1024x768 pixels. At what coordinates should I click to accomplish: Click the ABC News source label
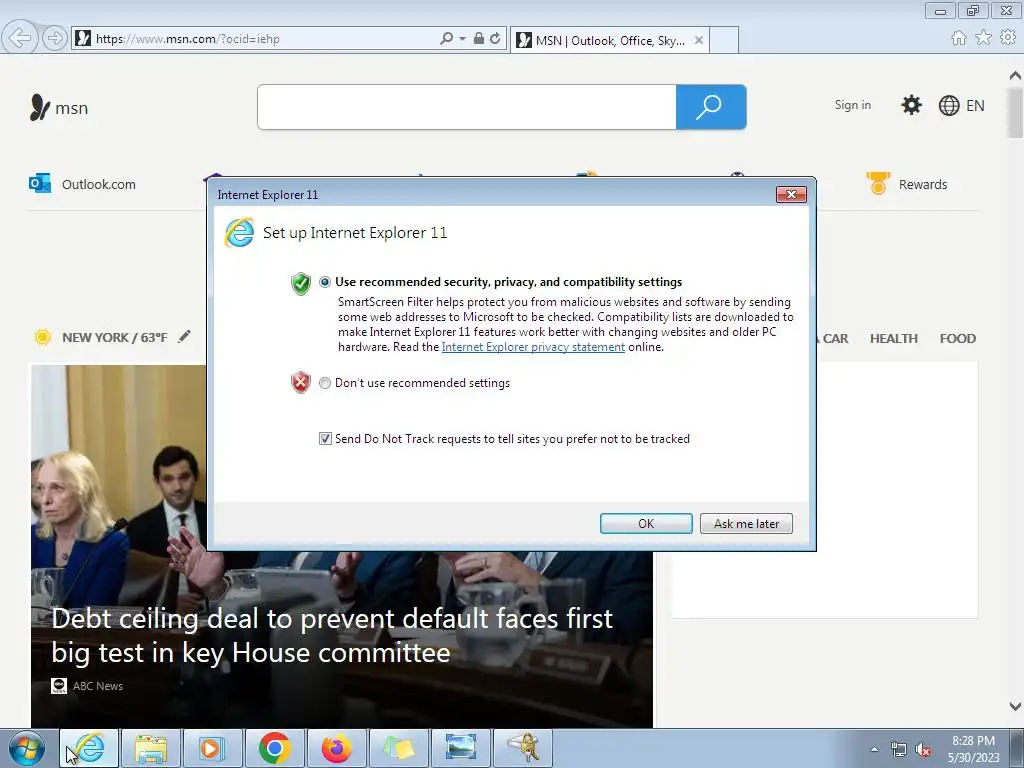point(97,686)
